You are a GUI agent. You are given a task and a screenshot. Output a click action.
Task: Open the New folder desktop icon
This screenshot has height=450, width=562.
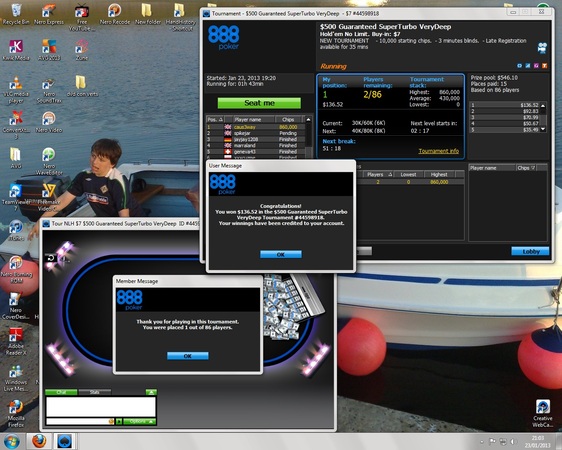[148, 14]
